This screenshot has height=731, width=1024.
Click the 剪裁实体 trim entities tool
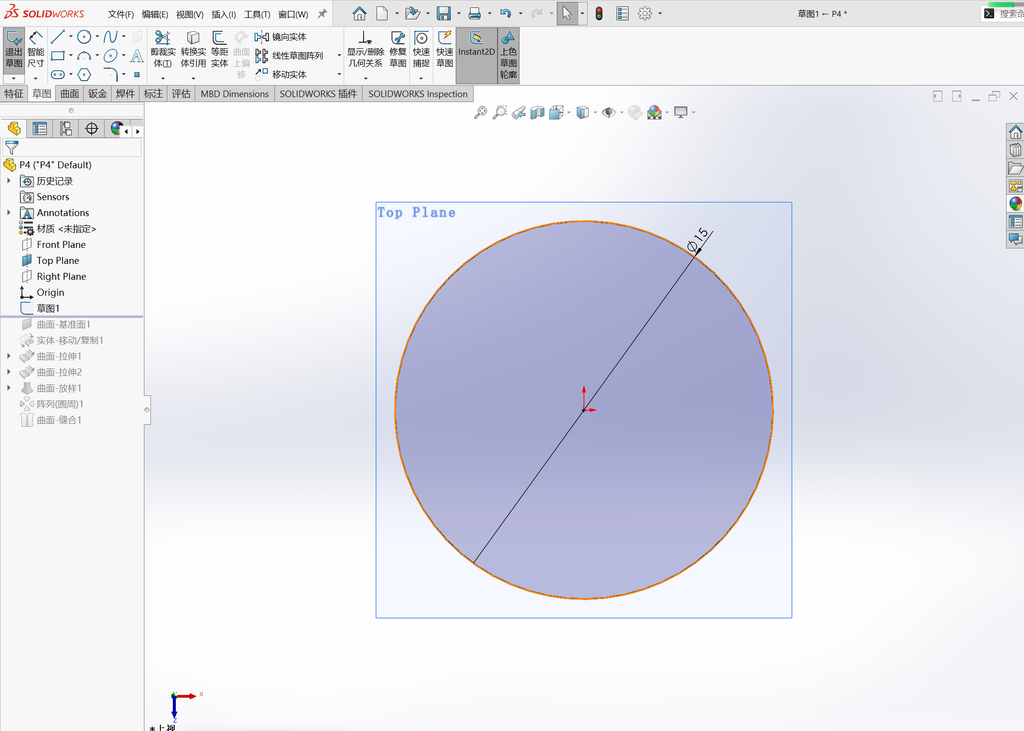click(163, 50)
